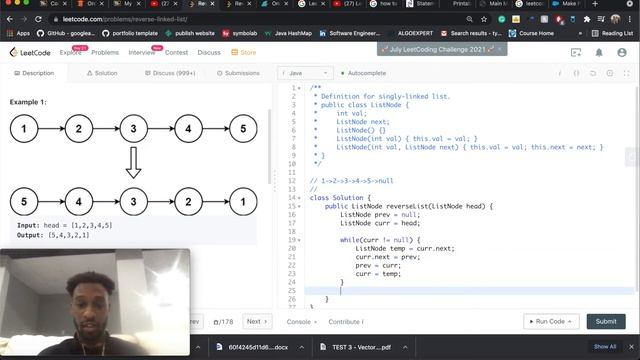640x360 pixels.
Task: Open the media control playlist icon
Action: tap(601, 19)
